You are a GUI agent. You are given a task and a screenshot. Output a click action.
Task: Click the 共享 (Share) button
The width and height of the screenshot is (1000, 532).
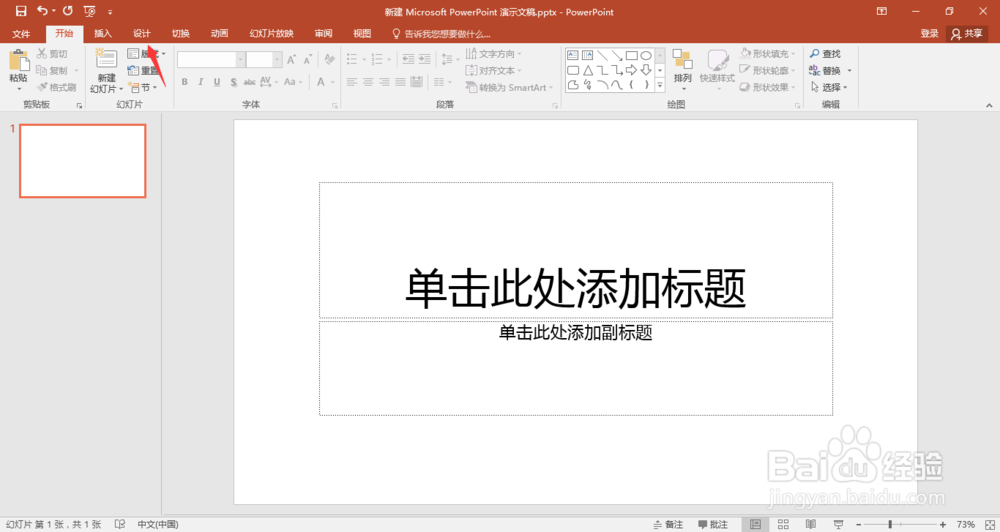click(x=967, y=34)
